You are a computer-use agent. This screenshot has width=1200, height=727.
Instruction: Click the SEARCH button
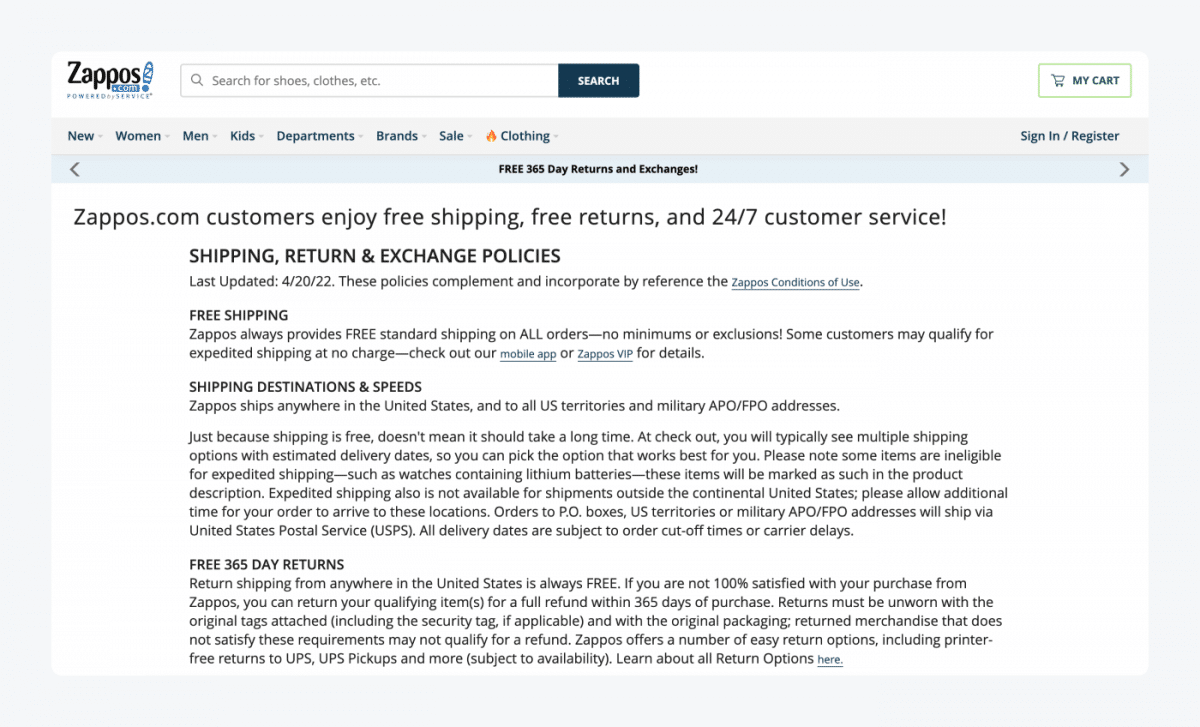coord(598,80)
